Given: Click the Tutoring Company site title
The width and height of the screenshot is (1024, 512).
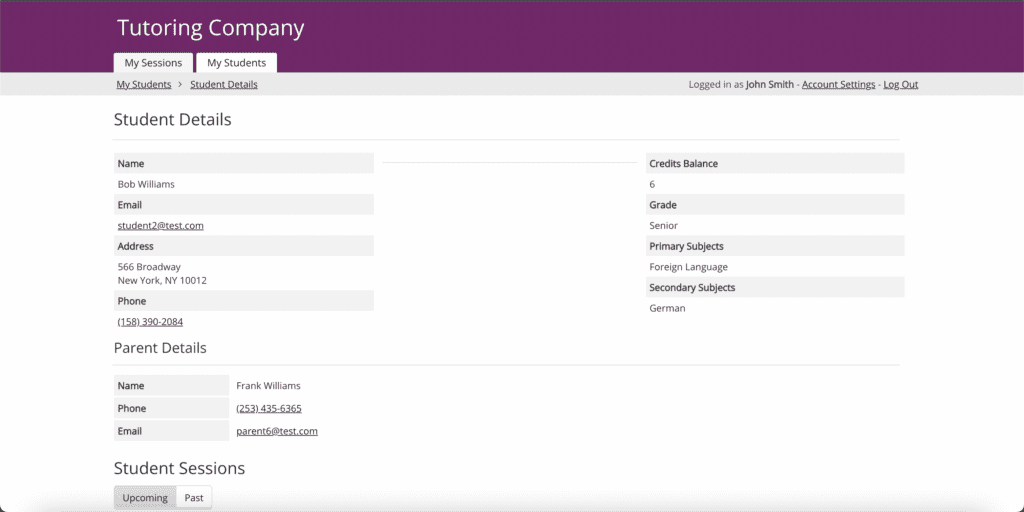Looking at the screenshot, I should tap(210, 28).
